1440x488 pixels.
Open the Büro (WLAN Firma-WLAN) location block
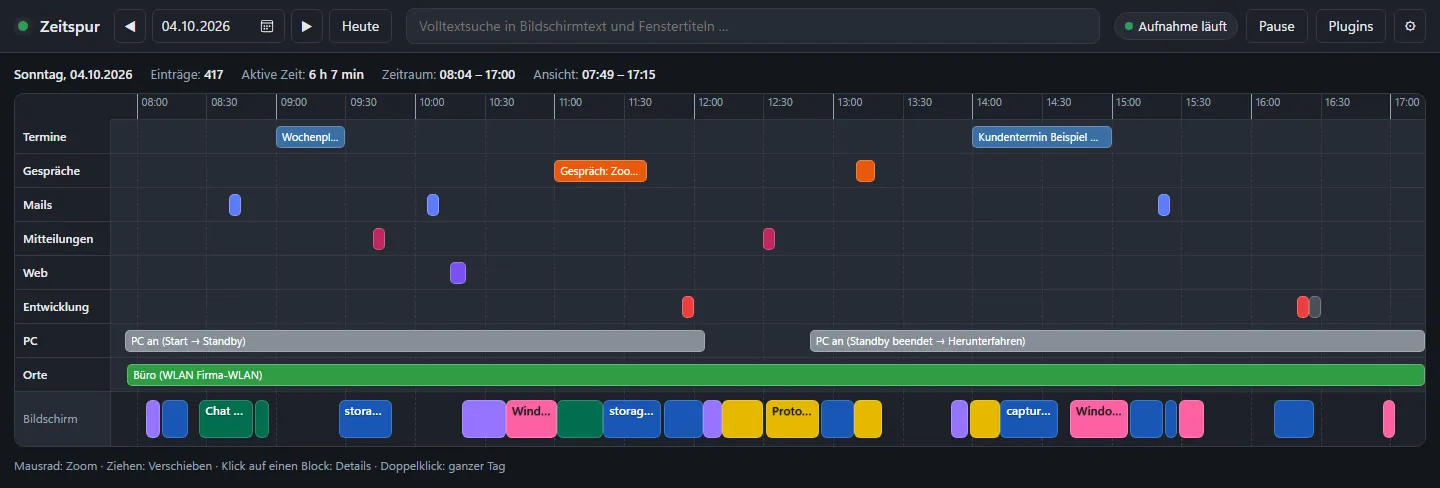(776, 375)
